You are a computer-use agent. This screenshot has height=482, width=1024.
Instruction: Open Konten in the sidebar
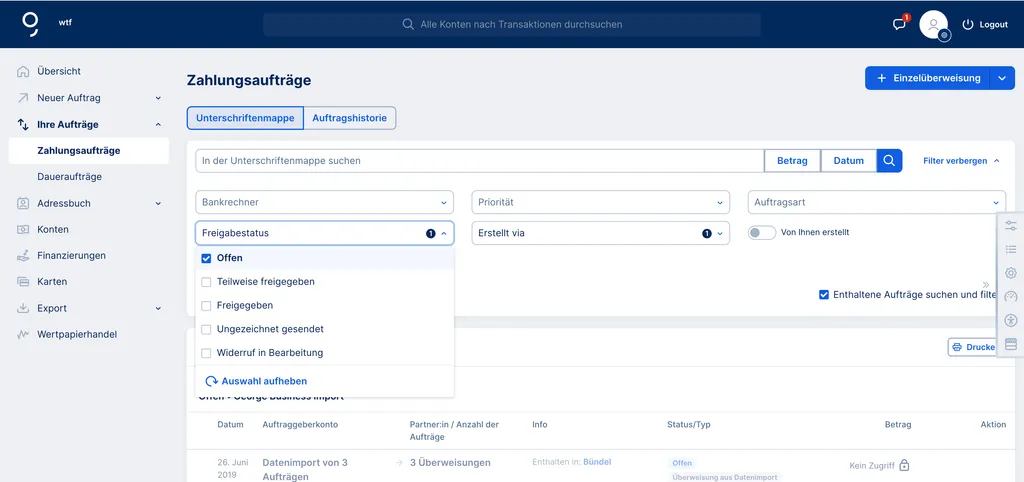[53, 229]
